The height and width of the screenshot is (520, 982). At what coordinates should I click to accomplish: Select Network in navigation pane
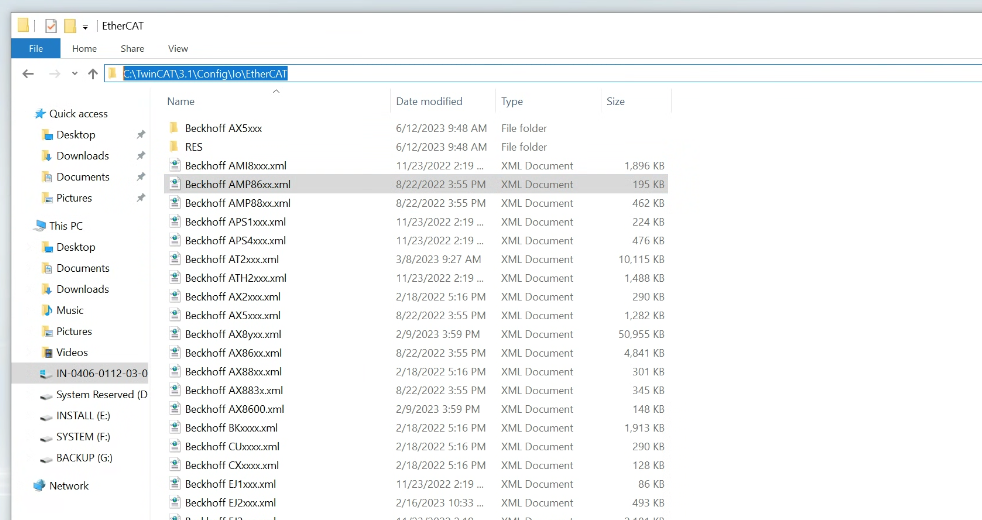click(x=69, y=486)
